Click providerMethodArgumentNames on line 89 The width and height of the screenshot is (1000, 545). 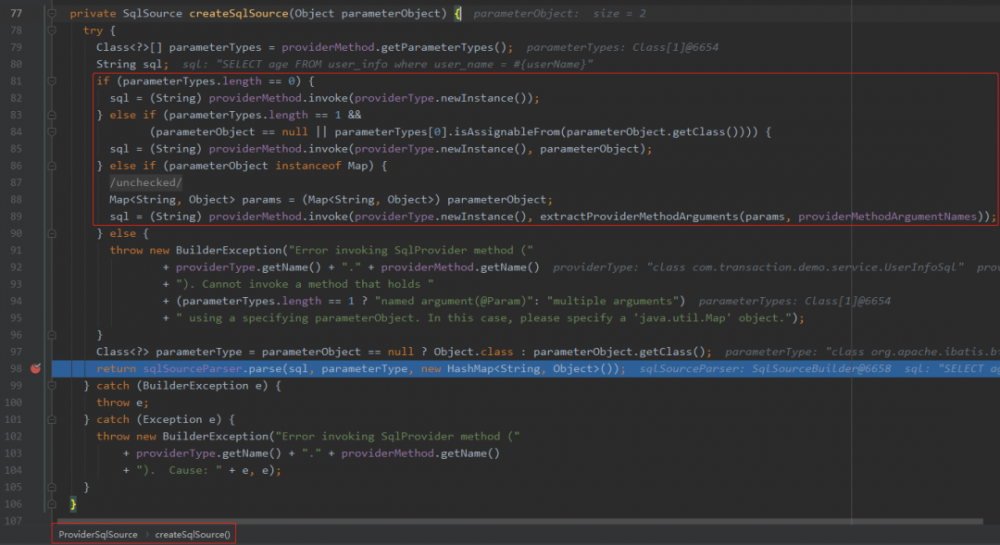coord(887,216)
